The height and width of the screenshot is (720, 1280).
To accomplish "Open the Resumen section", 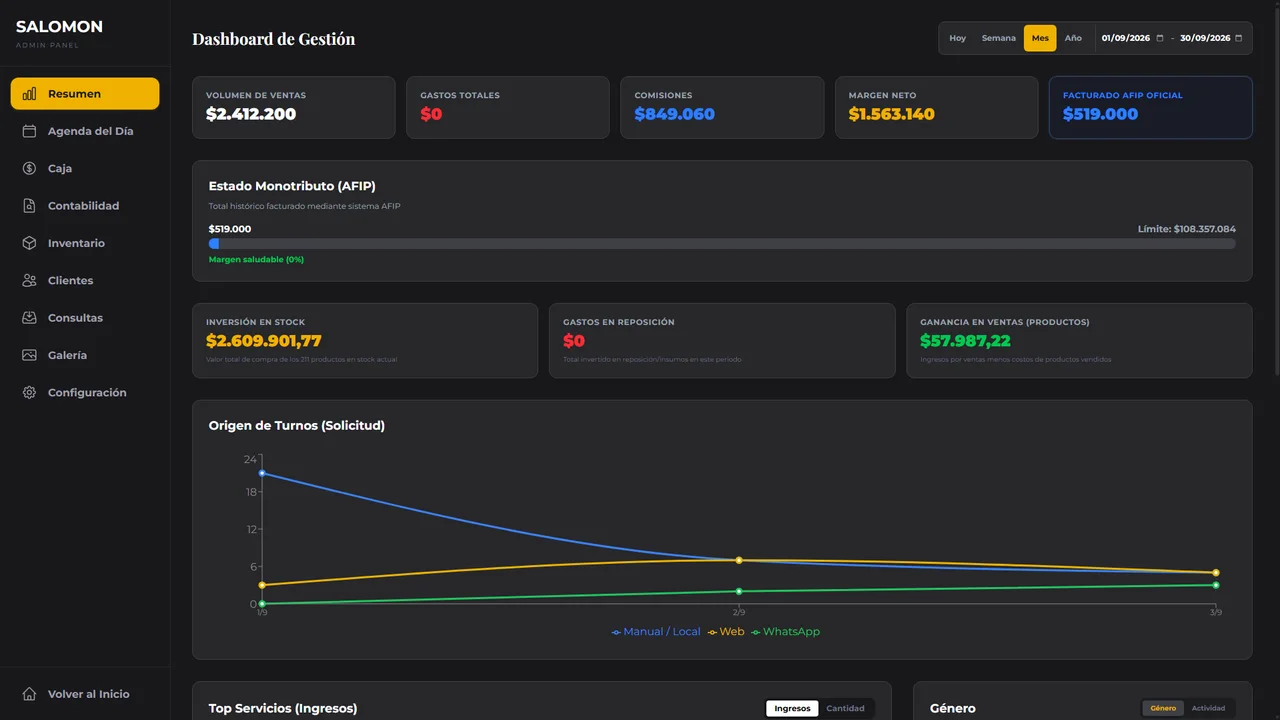I will tap(85, 94).
